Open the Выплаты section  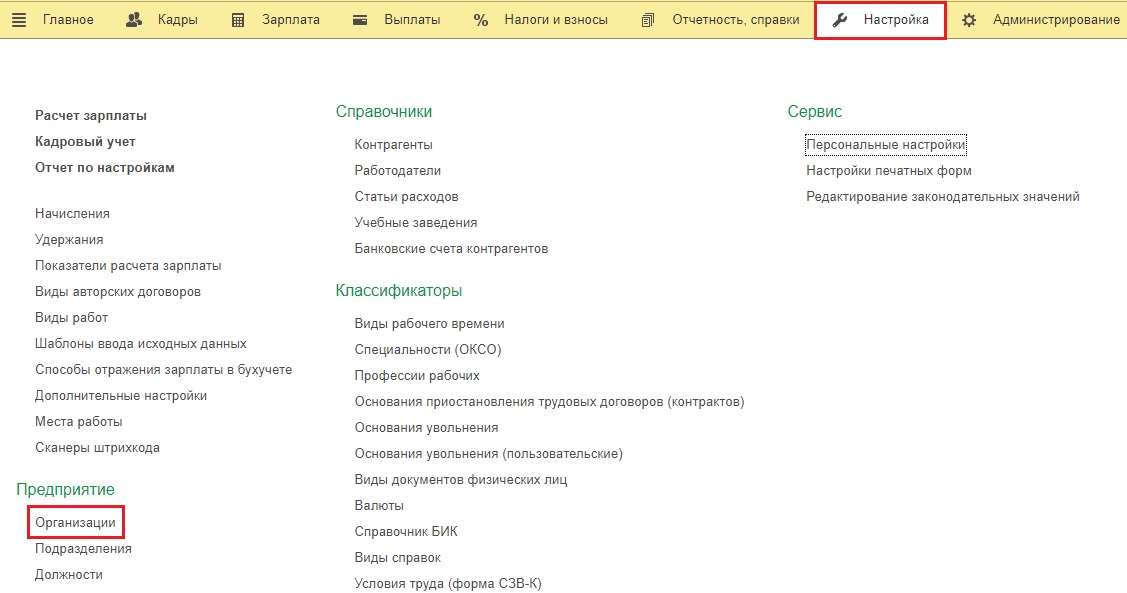[x=413, y=19]
